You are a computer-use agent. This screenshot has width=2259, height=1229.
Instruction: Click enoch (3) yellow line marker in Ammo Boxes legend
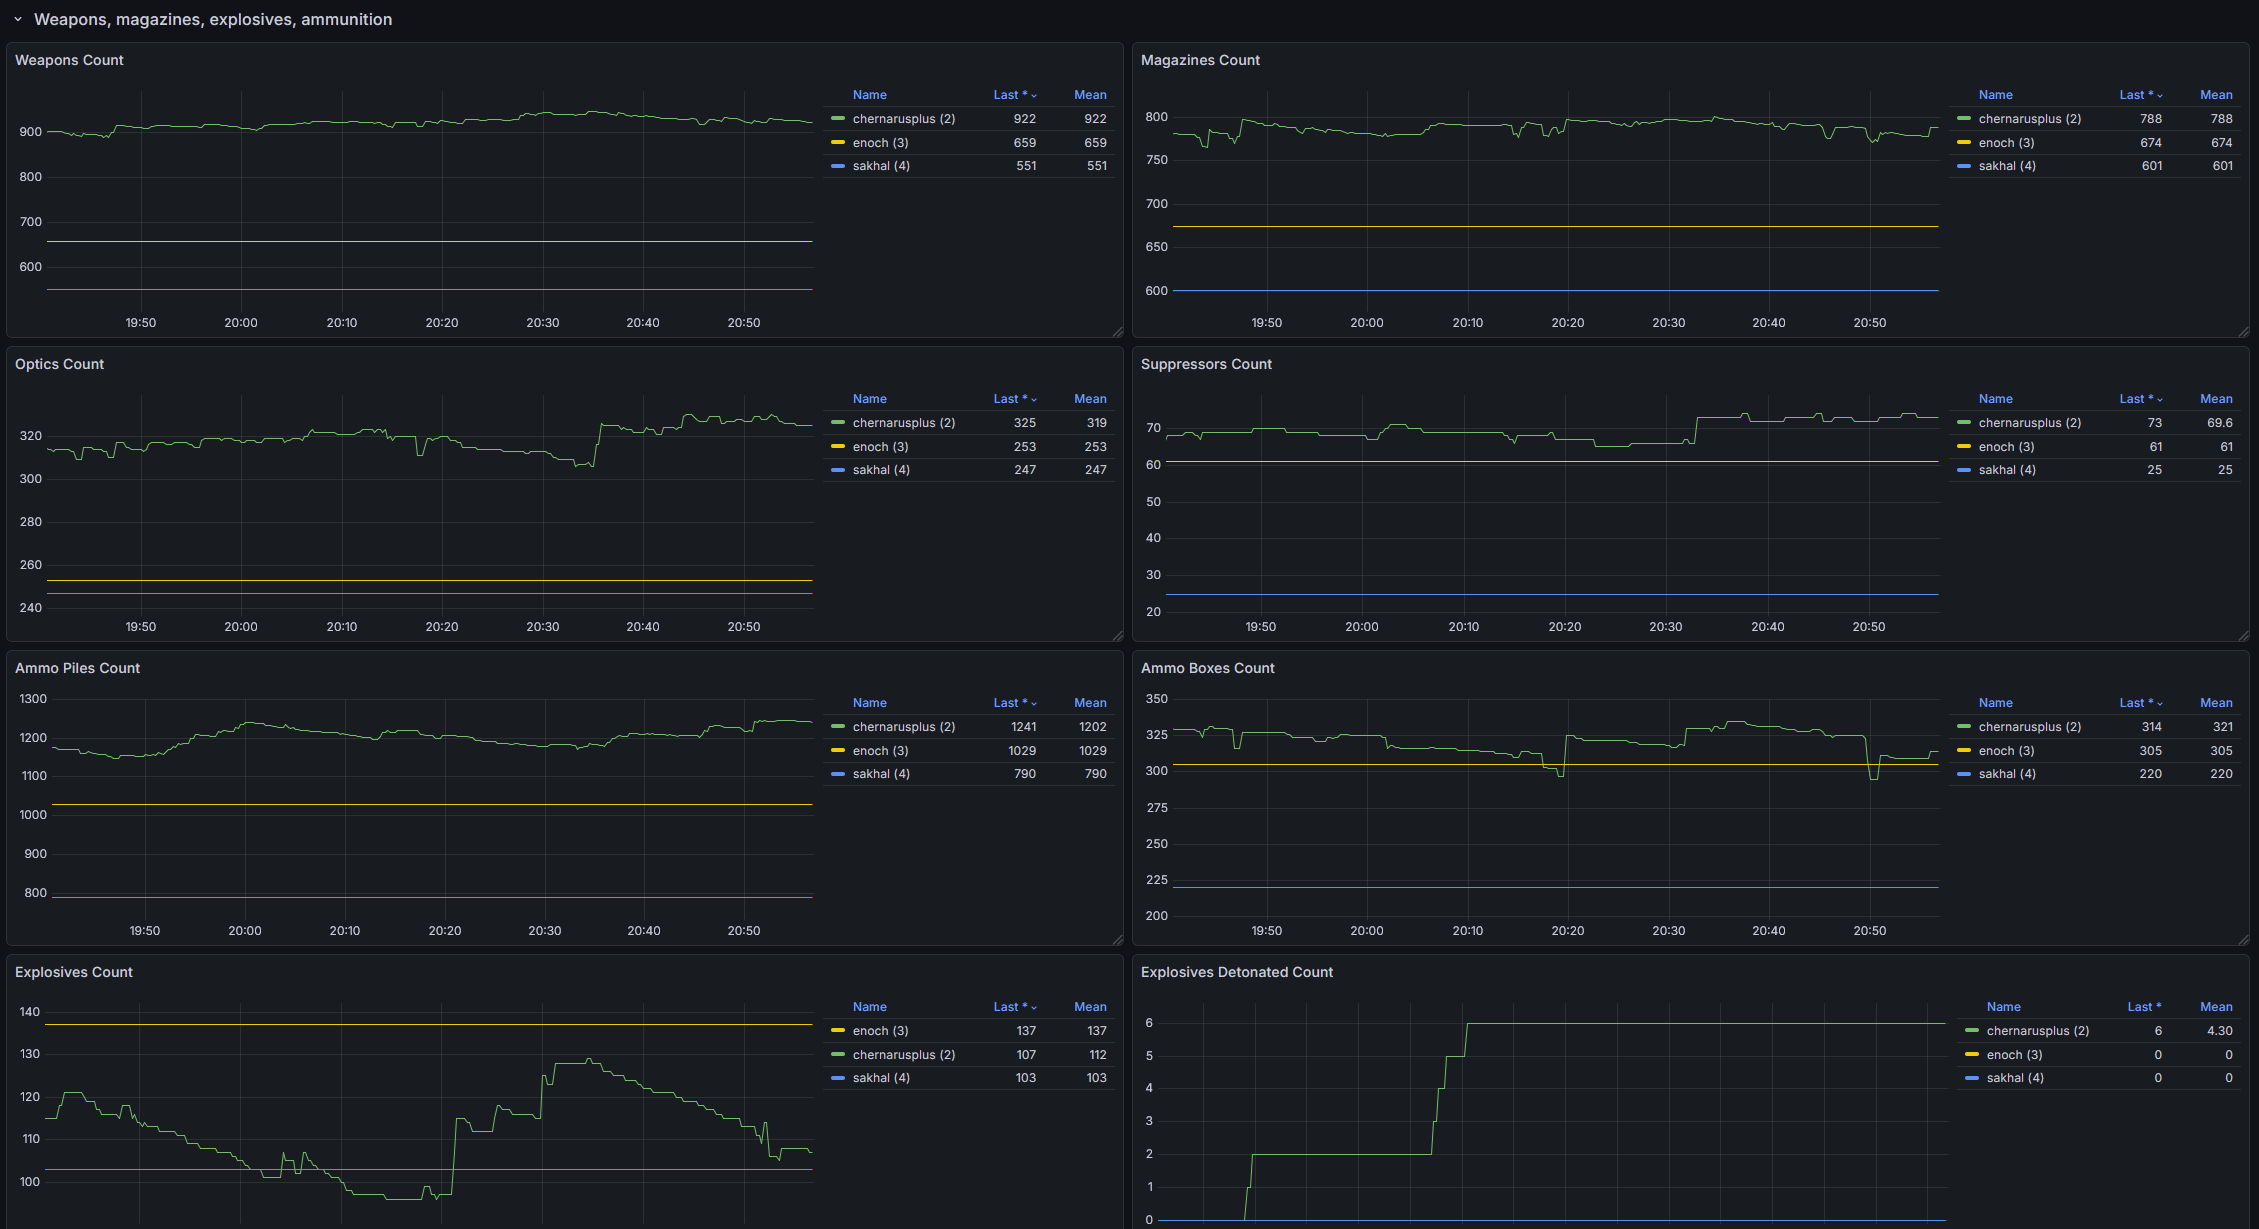point(1964,750)
